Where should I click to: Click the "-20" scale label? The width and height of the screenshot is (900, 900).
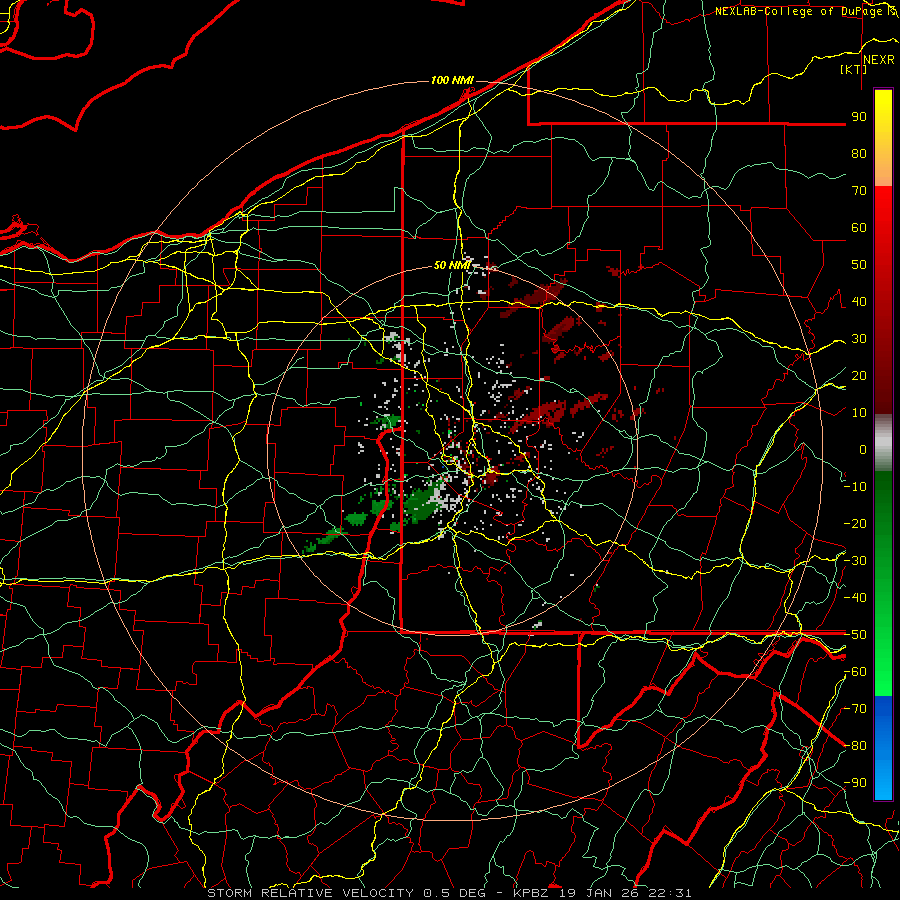pyautogui.click(x=855, y=523)
